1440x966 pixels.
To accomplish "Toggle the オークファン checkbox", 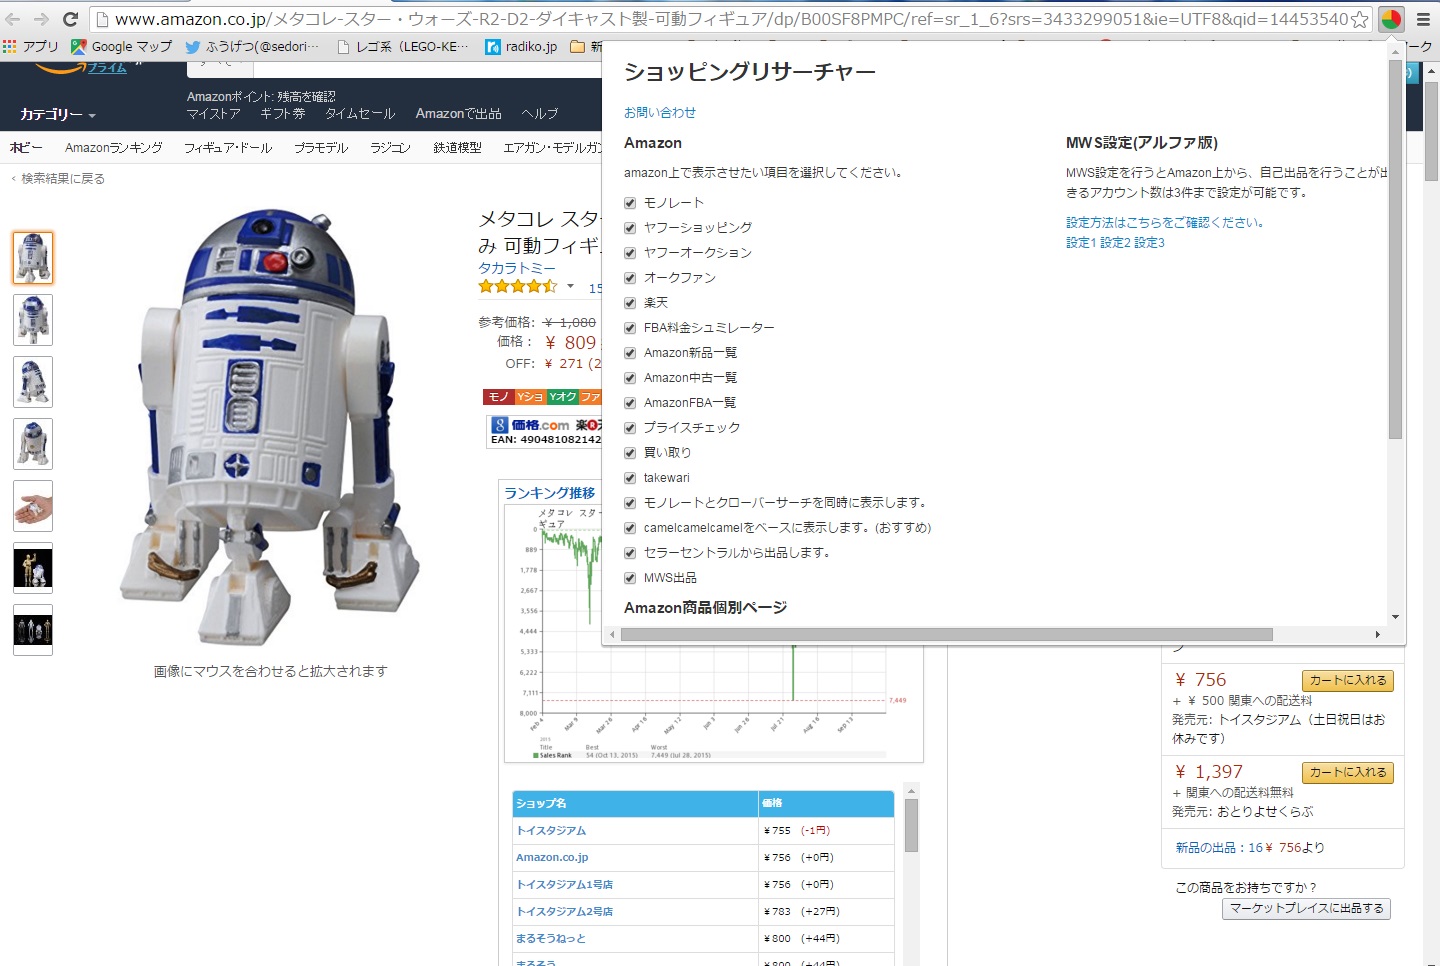I will [630, 278].
